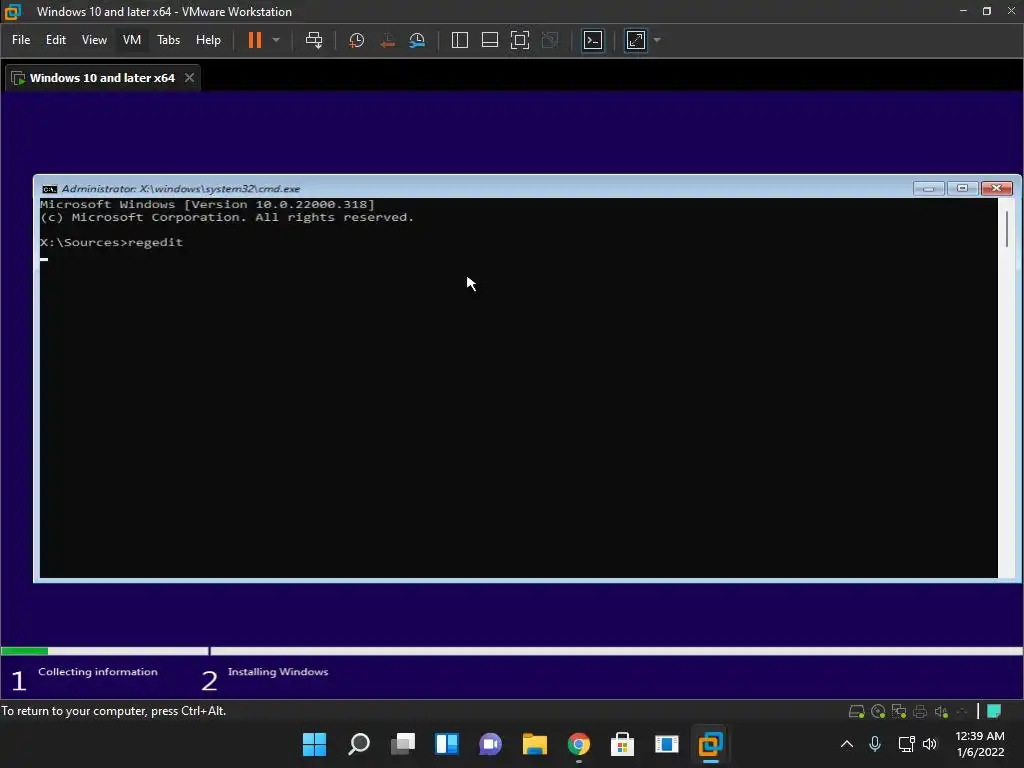Toggle the console view button
The image size is (1024, 768).
593,40
